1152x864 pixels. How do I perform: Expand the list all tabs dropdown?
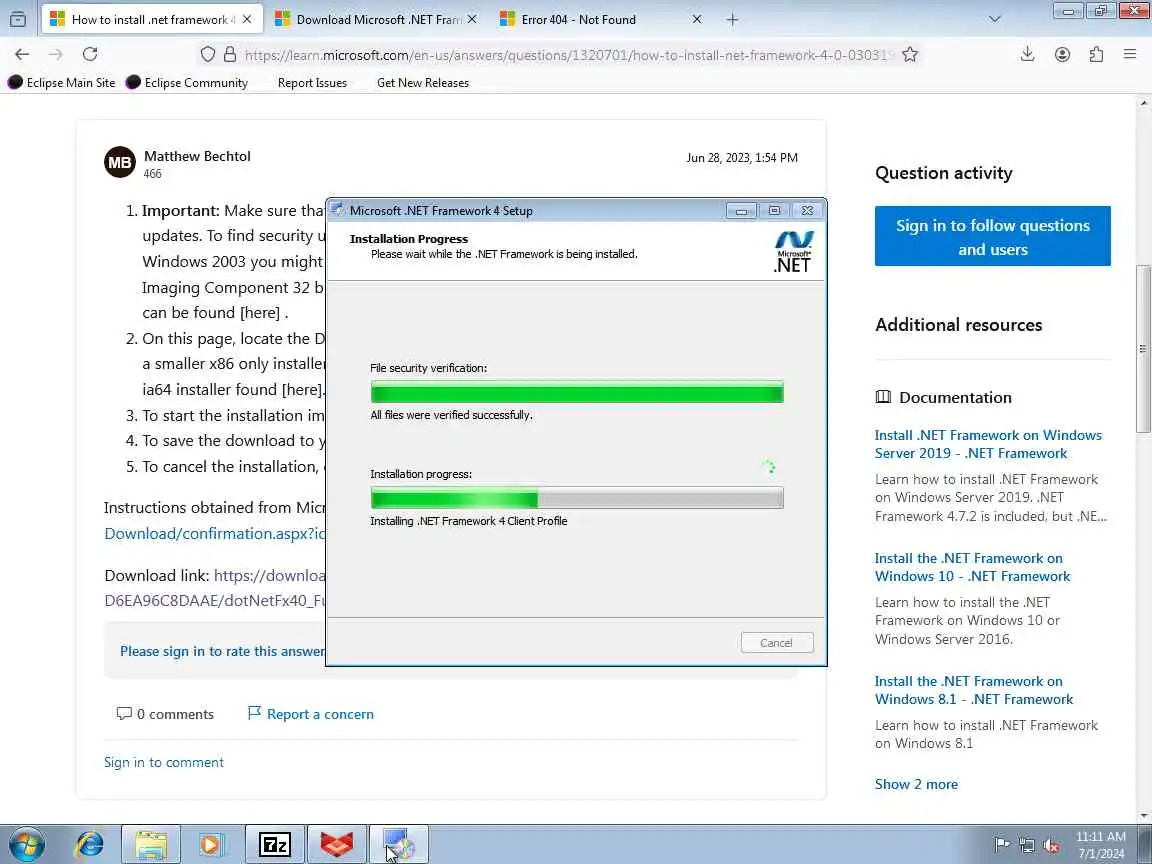click(x=995, y=19)
